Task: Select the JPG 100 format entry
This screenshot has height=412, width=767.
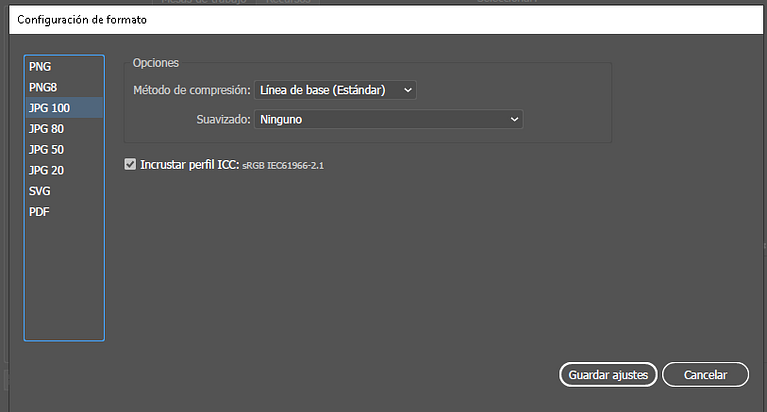Action: click(x=64, y=108)
